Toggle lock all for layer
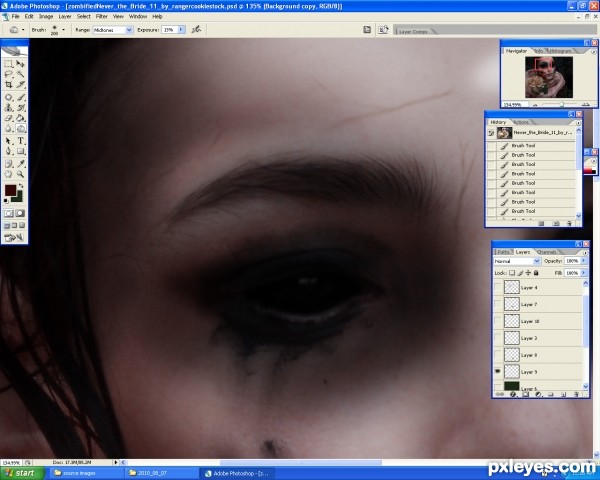Screen dimensions: 600x480 (x=536, y=273)
